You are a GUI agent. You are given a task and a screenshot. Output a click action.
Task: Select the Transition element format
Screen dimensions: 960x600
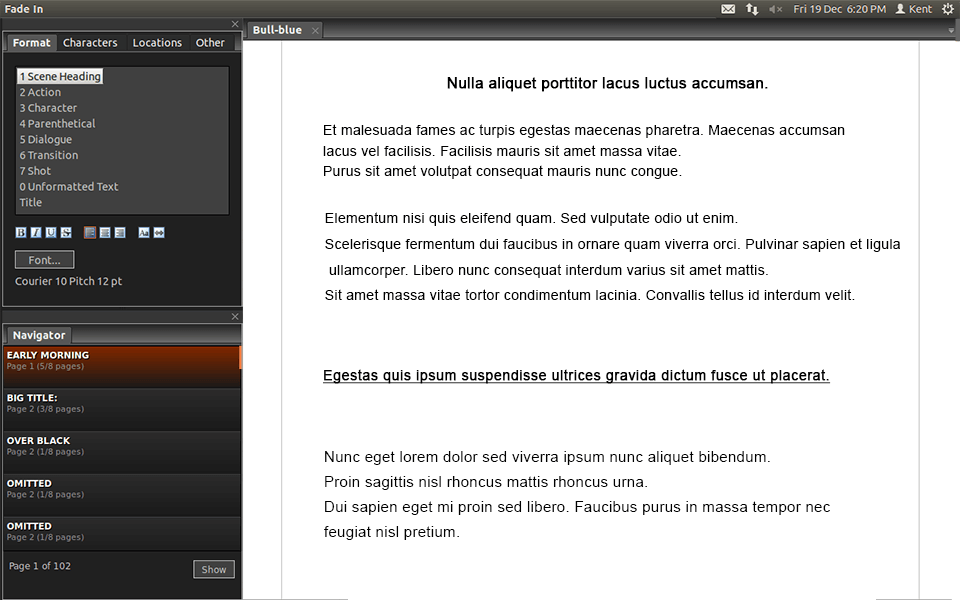tap(48, 155)
